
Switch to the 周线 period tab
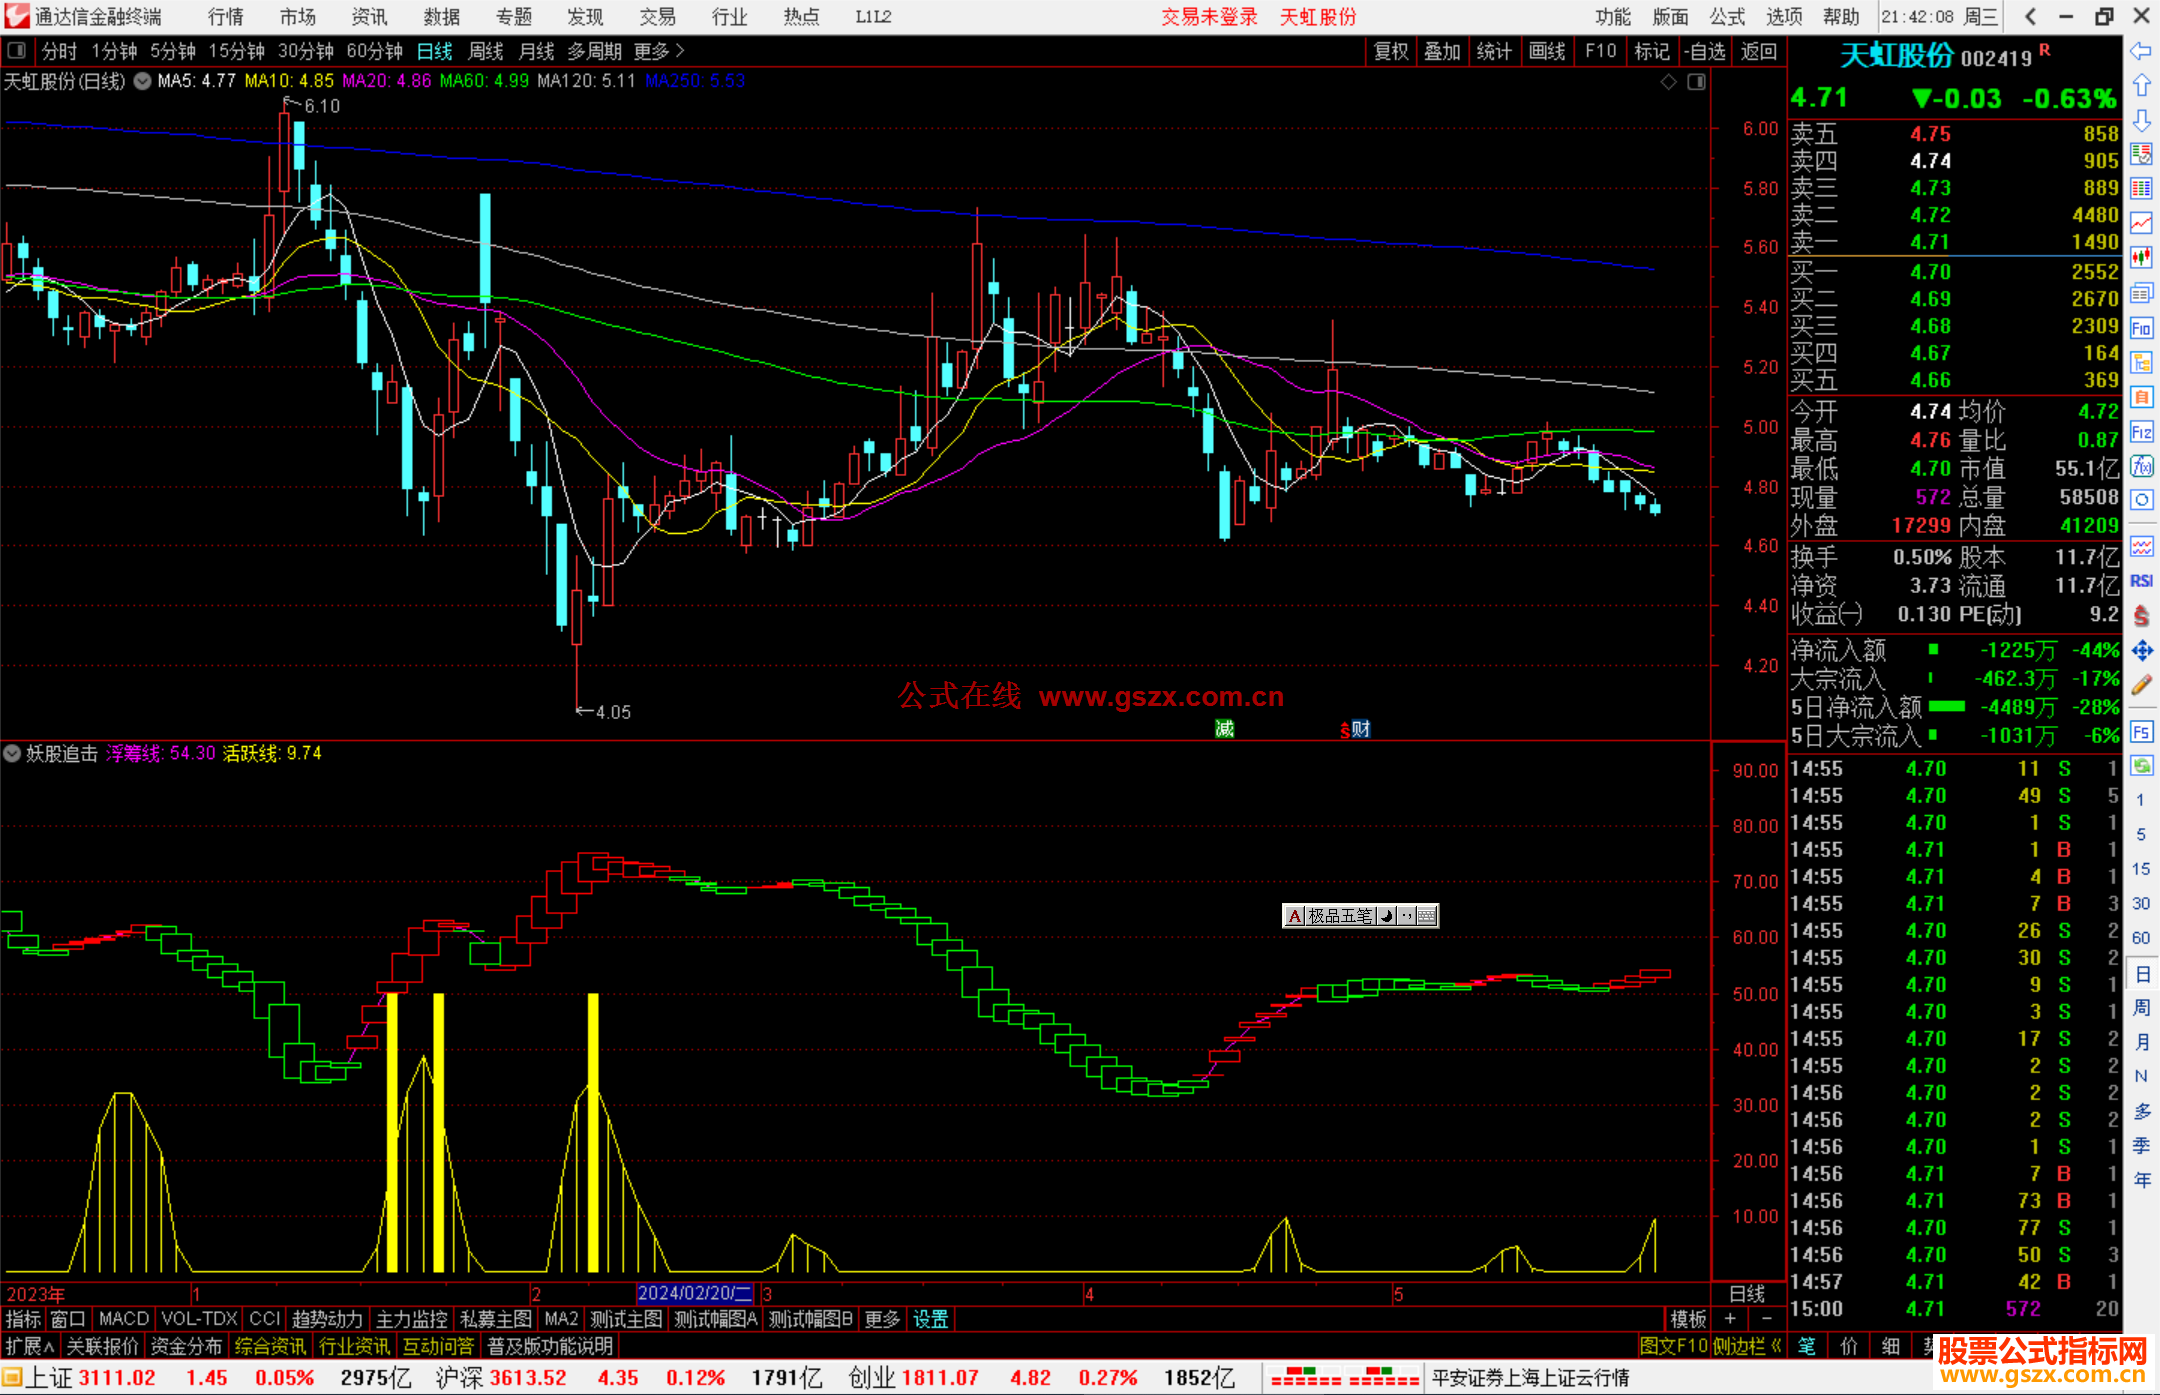pyautogui.click(x=486, y=51)
